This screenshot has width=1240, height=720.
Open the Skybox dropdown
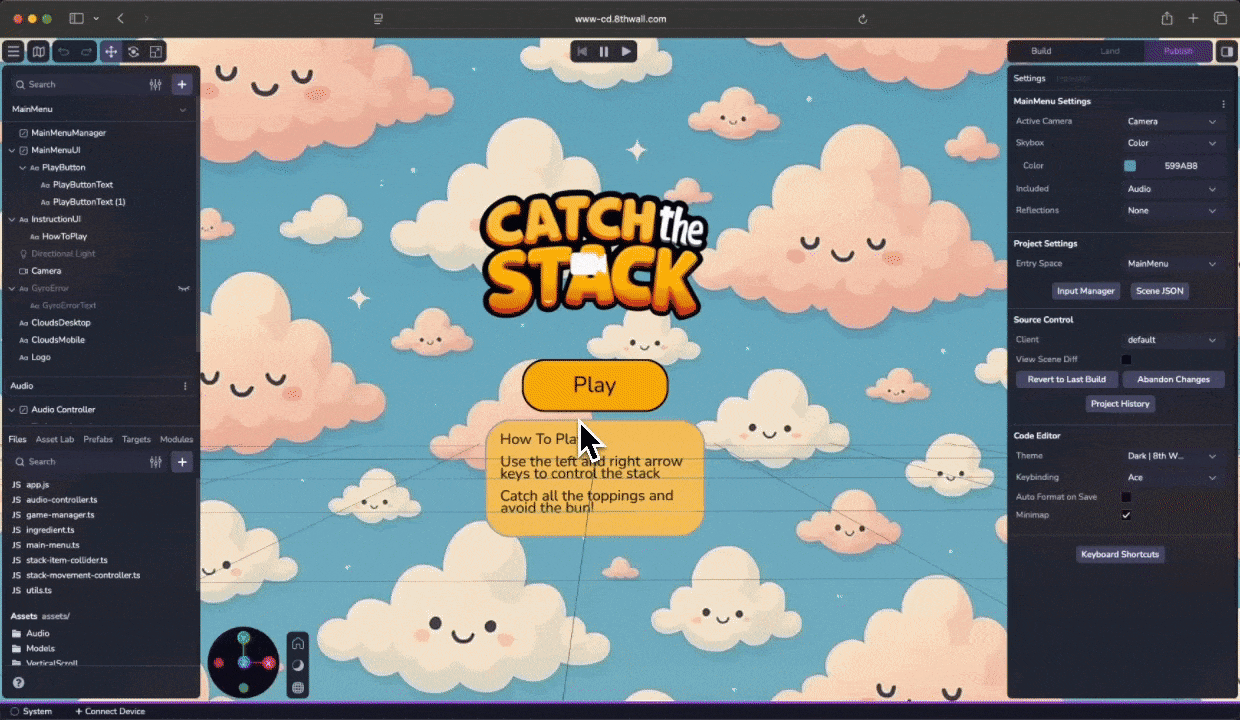tap(1171, 143)
